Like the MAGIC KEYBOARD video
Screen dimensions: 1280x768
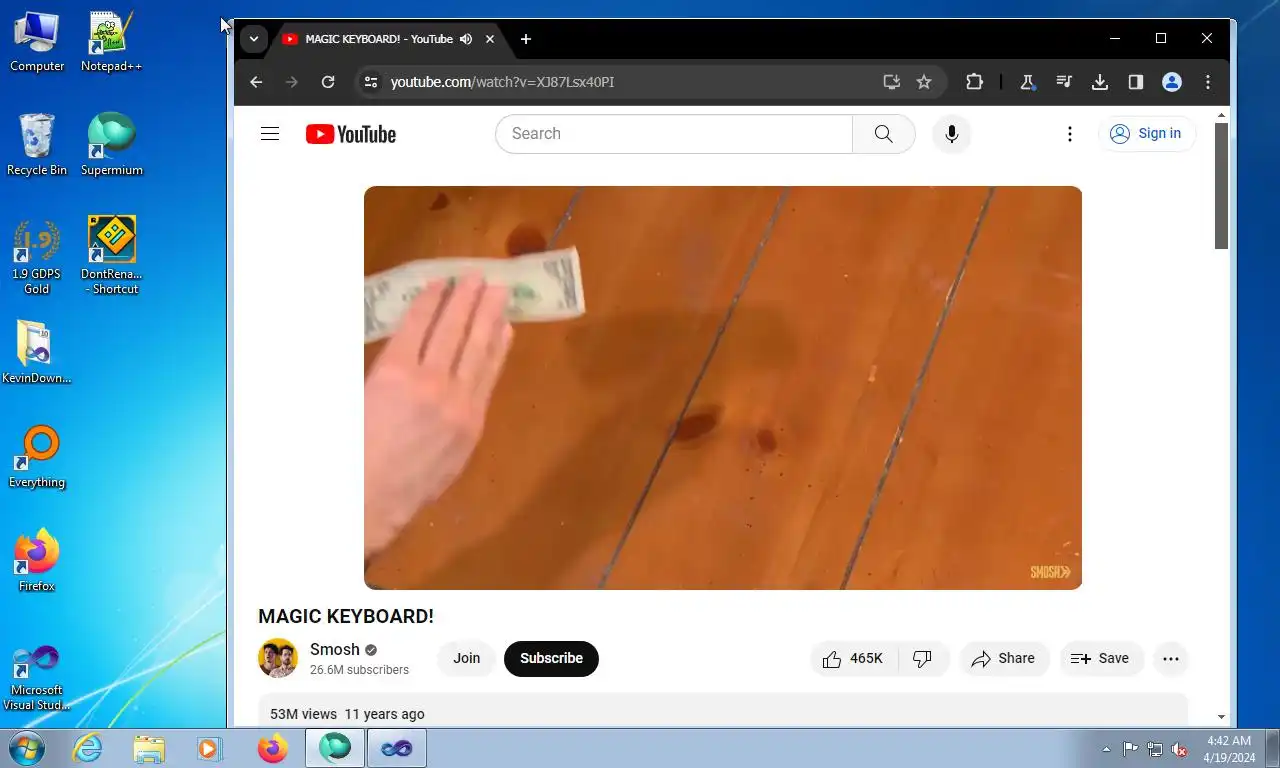(x=854, y=659)
